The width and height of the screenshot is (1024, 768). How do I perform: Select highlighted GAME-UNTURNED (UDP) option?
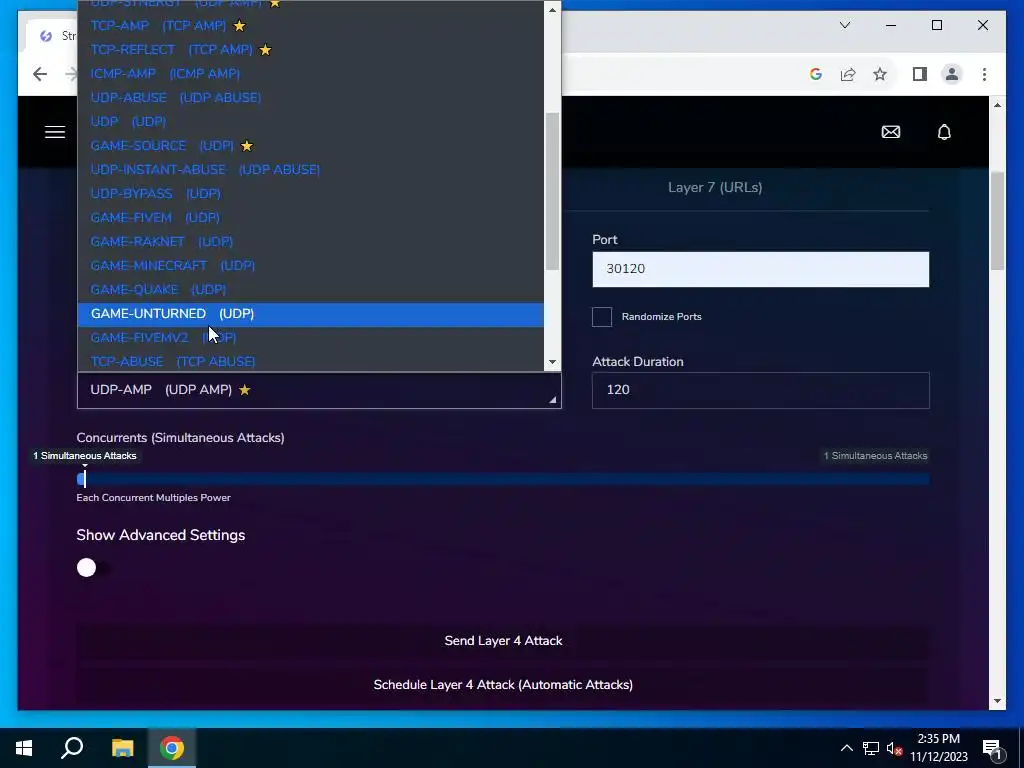(x=310, y=314)
